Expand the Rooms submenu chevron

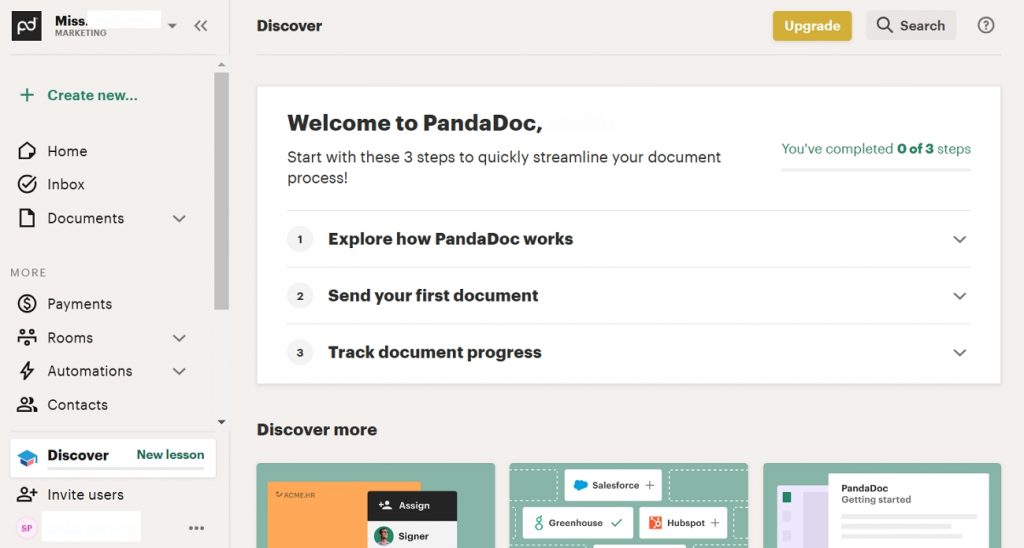(x=179, y=338)
